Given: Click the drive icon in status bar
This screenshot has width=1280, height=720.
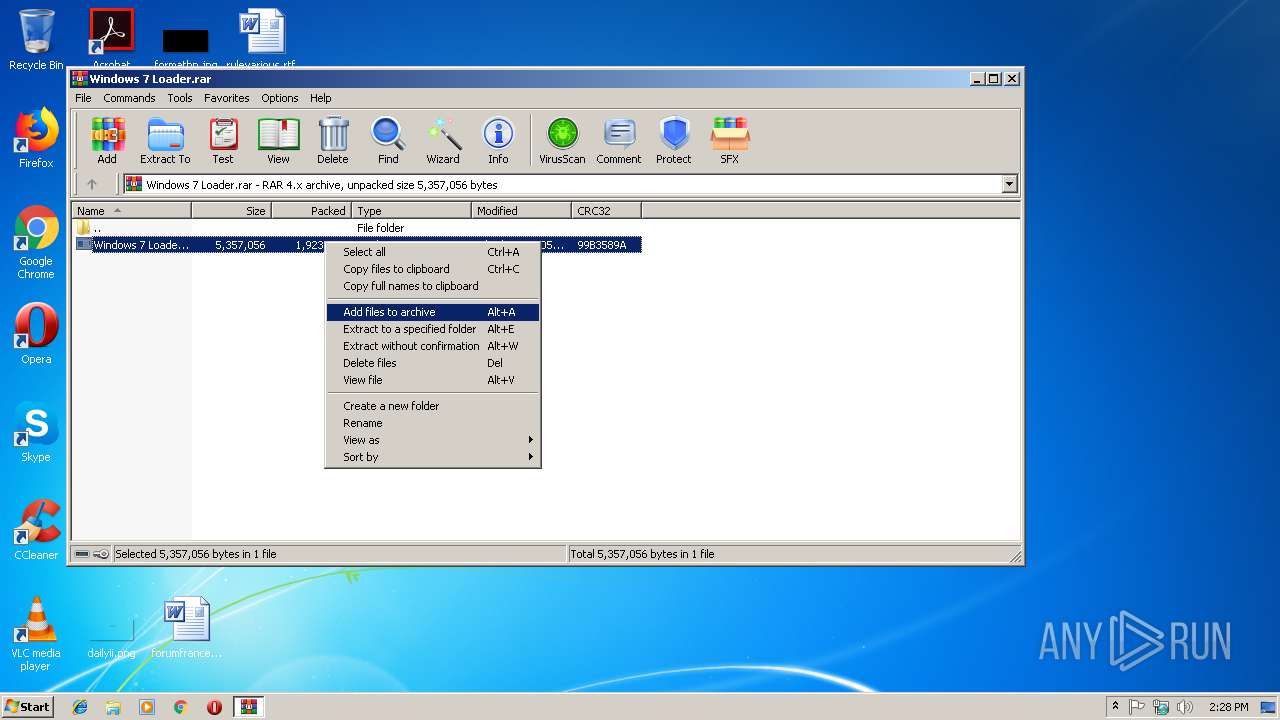Looking at the screenshot, I should pyautogui.click(x=82, y=554).
